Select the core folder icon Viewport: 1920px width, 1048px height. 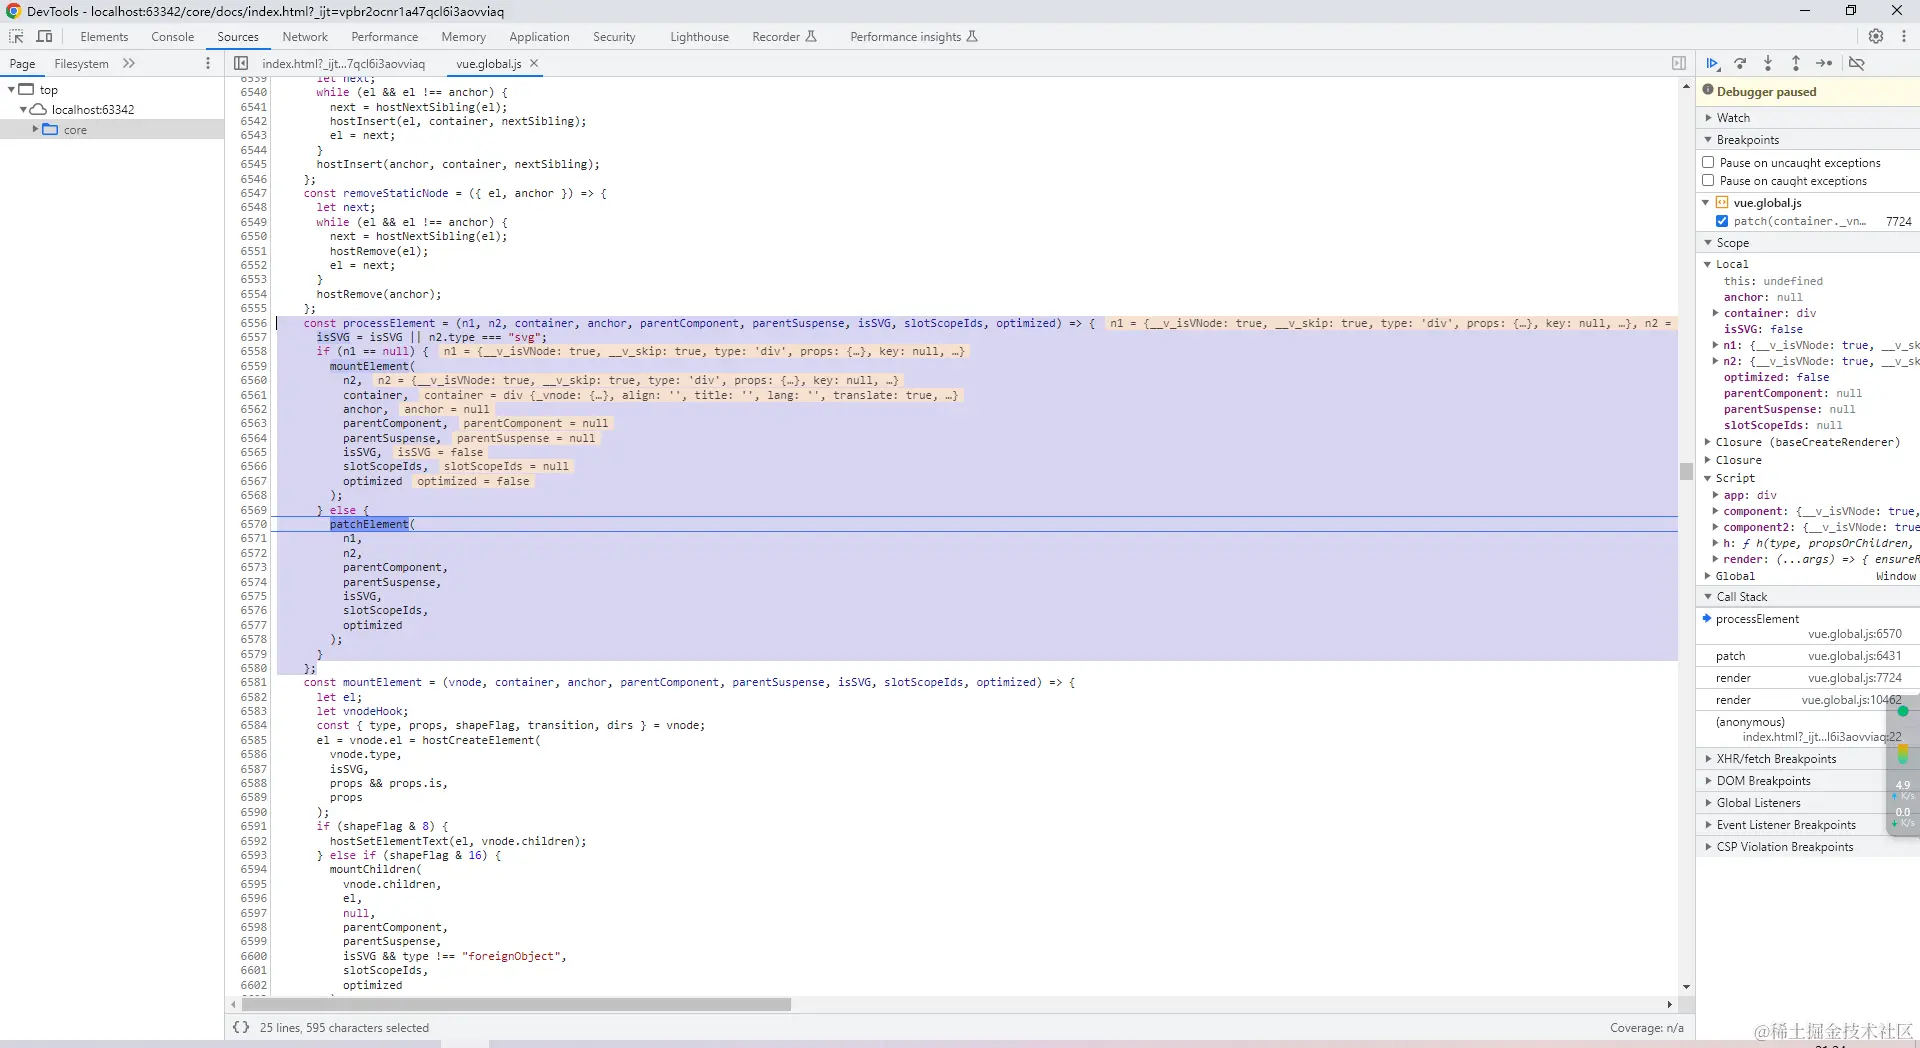click(50, 130)
